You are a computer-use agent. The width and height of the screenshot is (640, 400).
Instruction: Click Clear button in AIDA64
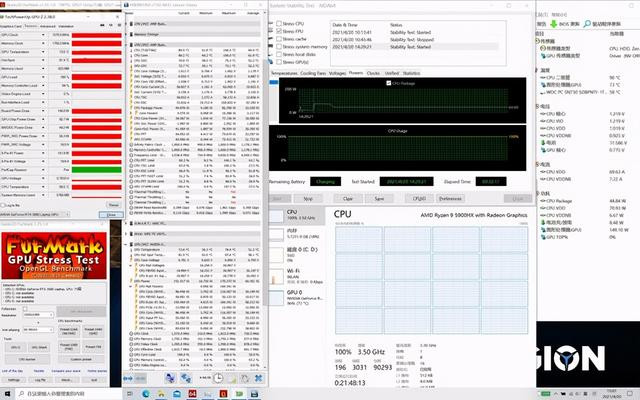348,199
